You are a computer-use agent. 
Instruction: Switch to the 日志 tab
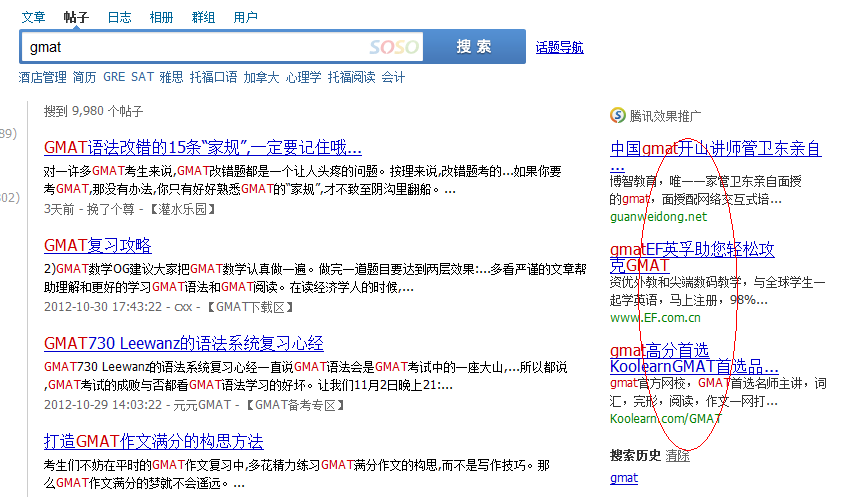point(119,17)
